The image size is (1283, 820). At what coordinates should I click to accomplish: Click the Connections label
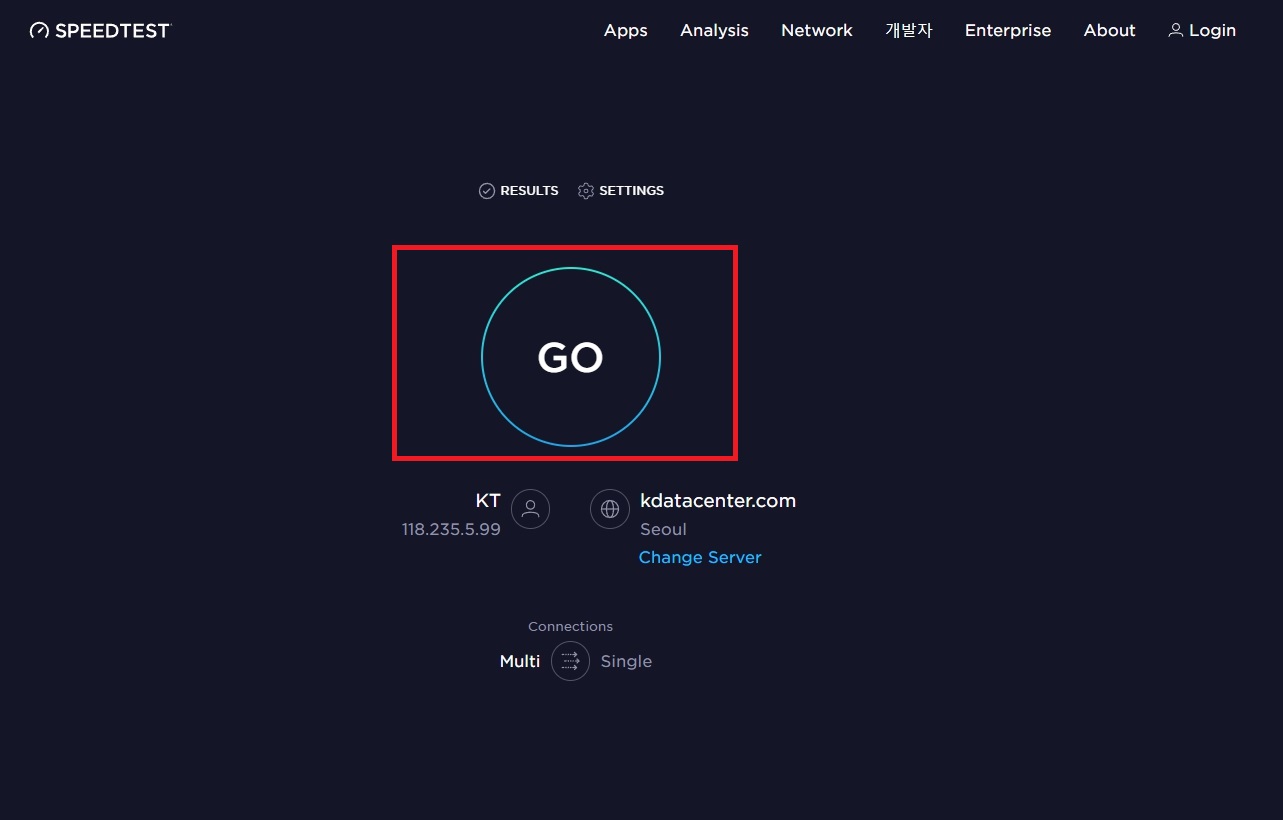click(570, 626)
